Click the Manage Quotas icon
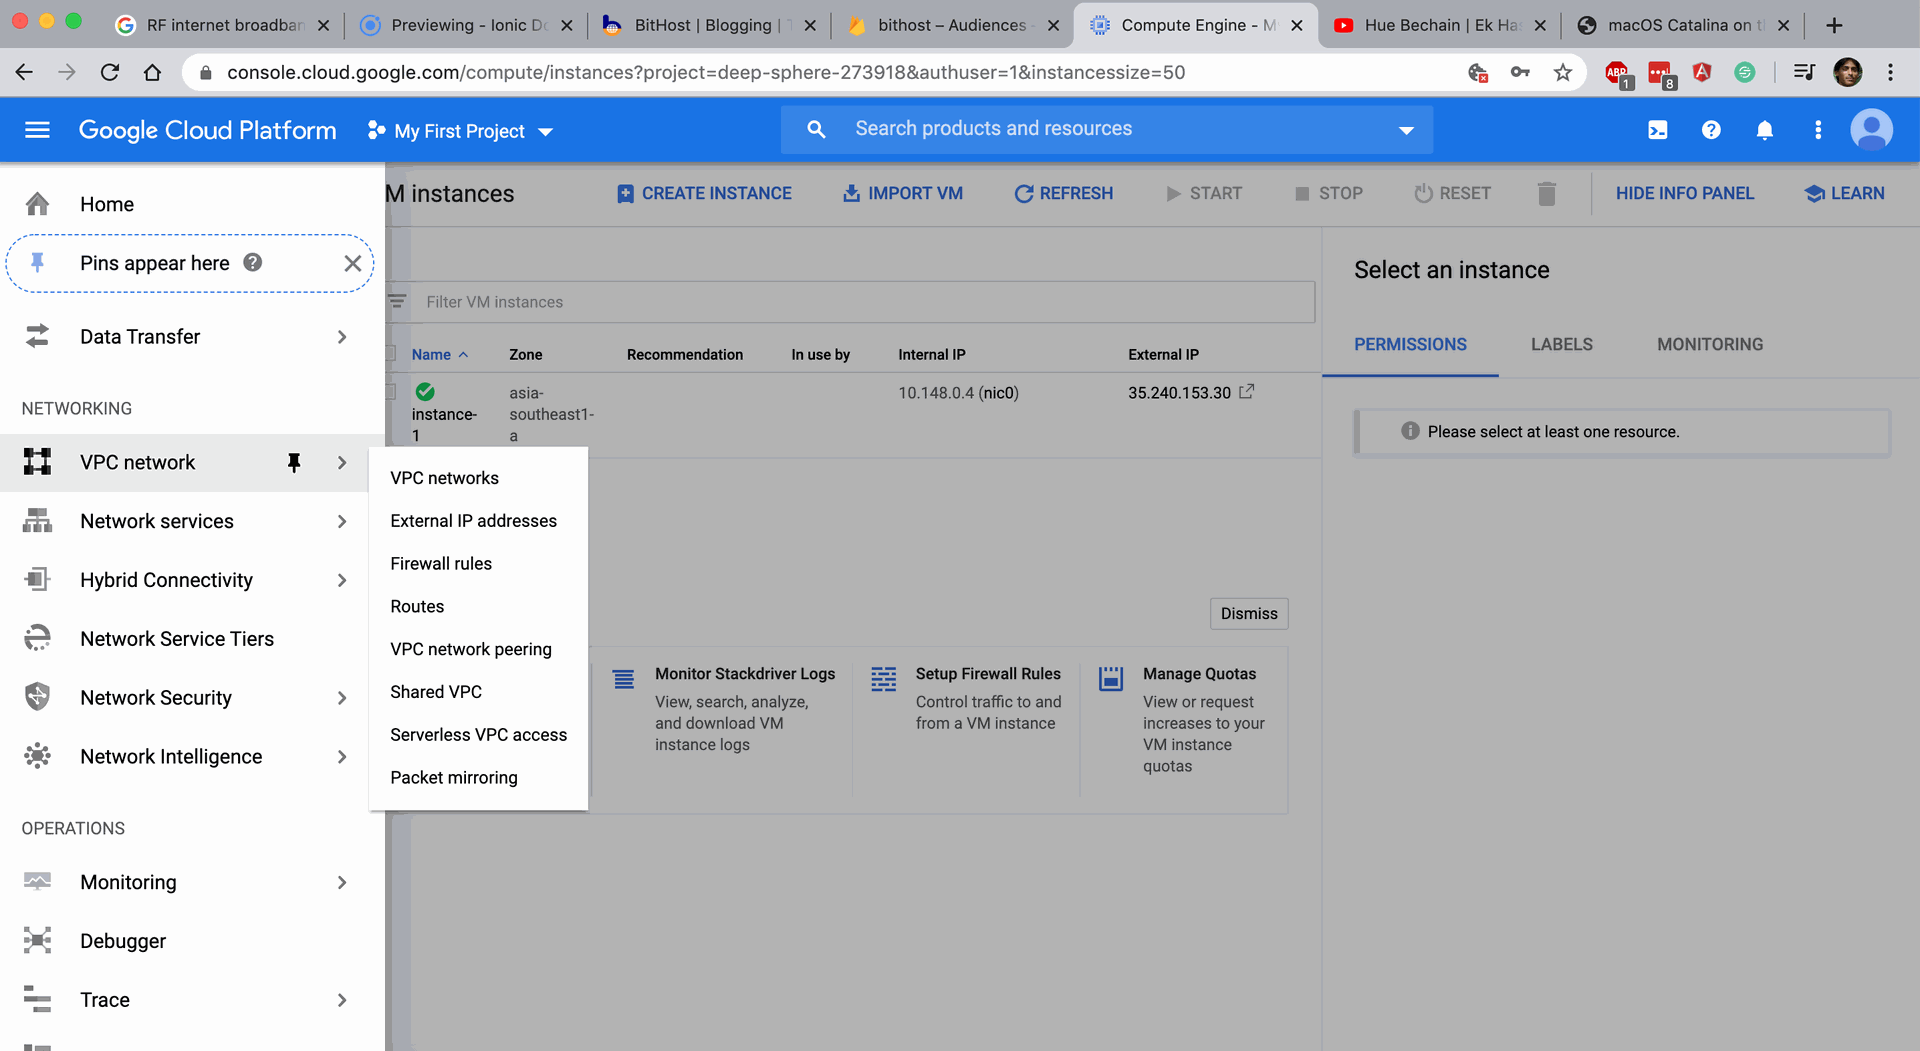The height and width of the screenshot is (1051, 1920). [x=1111, y=679]
